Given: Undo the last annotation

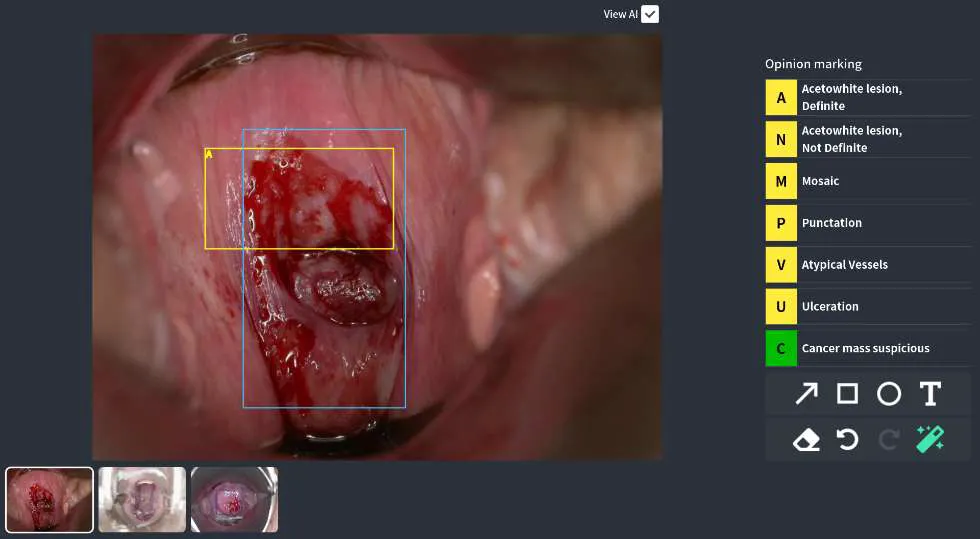Looking at the screenshot, I should [847, 439].
